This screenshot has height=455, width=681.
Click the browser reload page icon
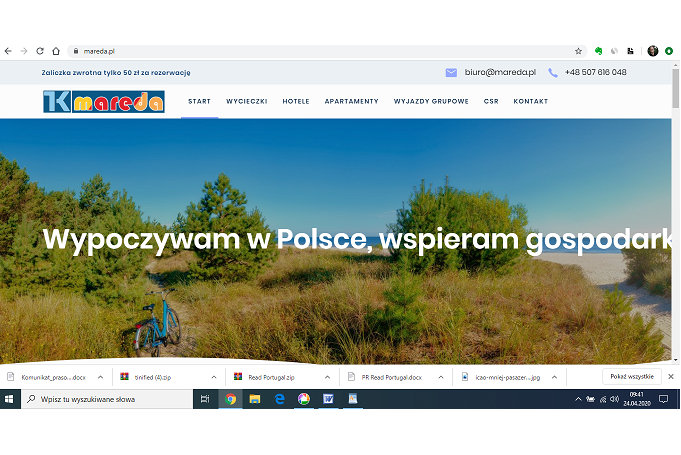pyautogui.click(x=40, y=51)
